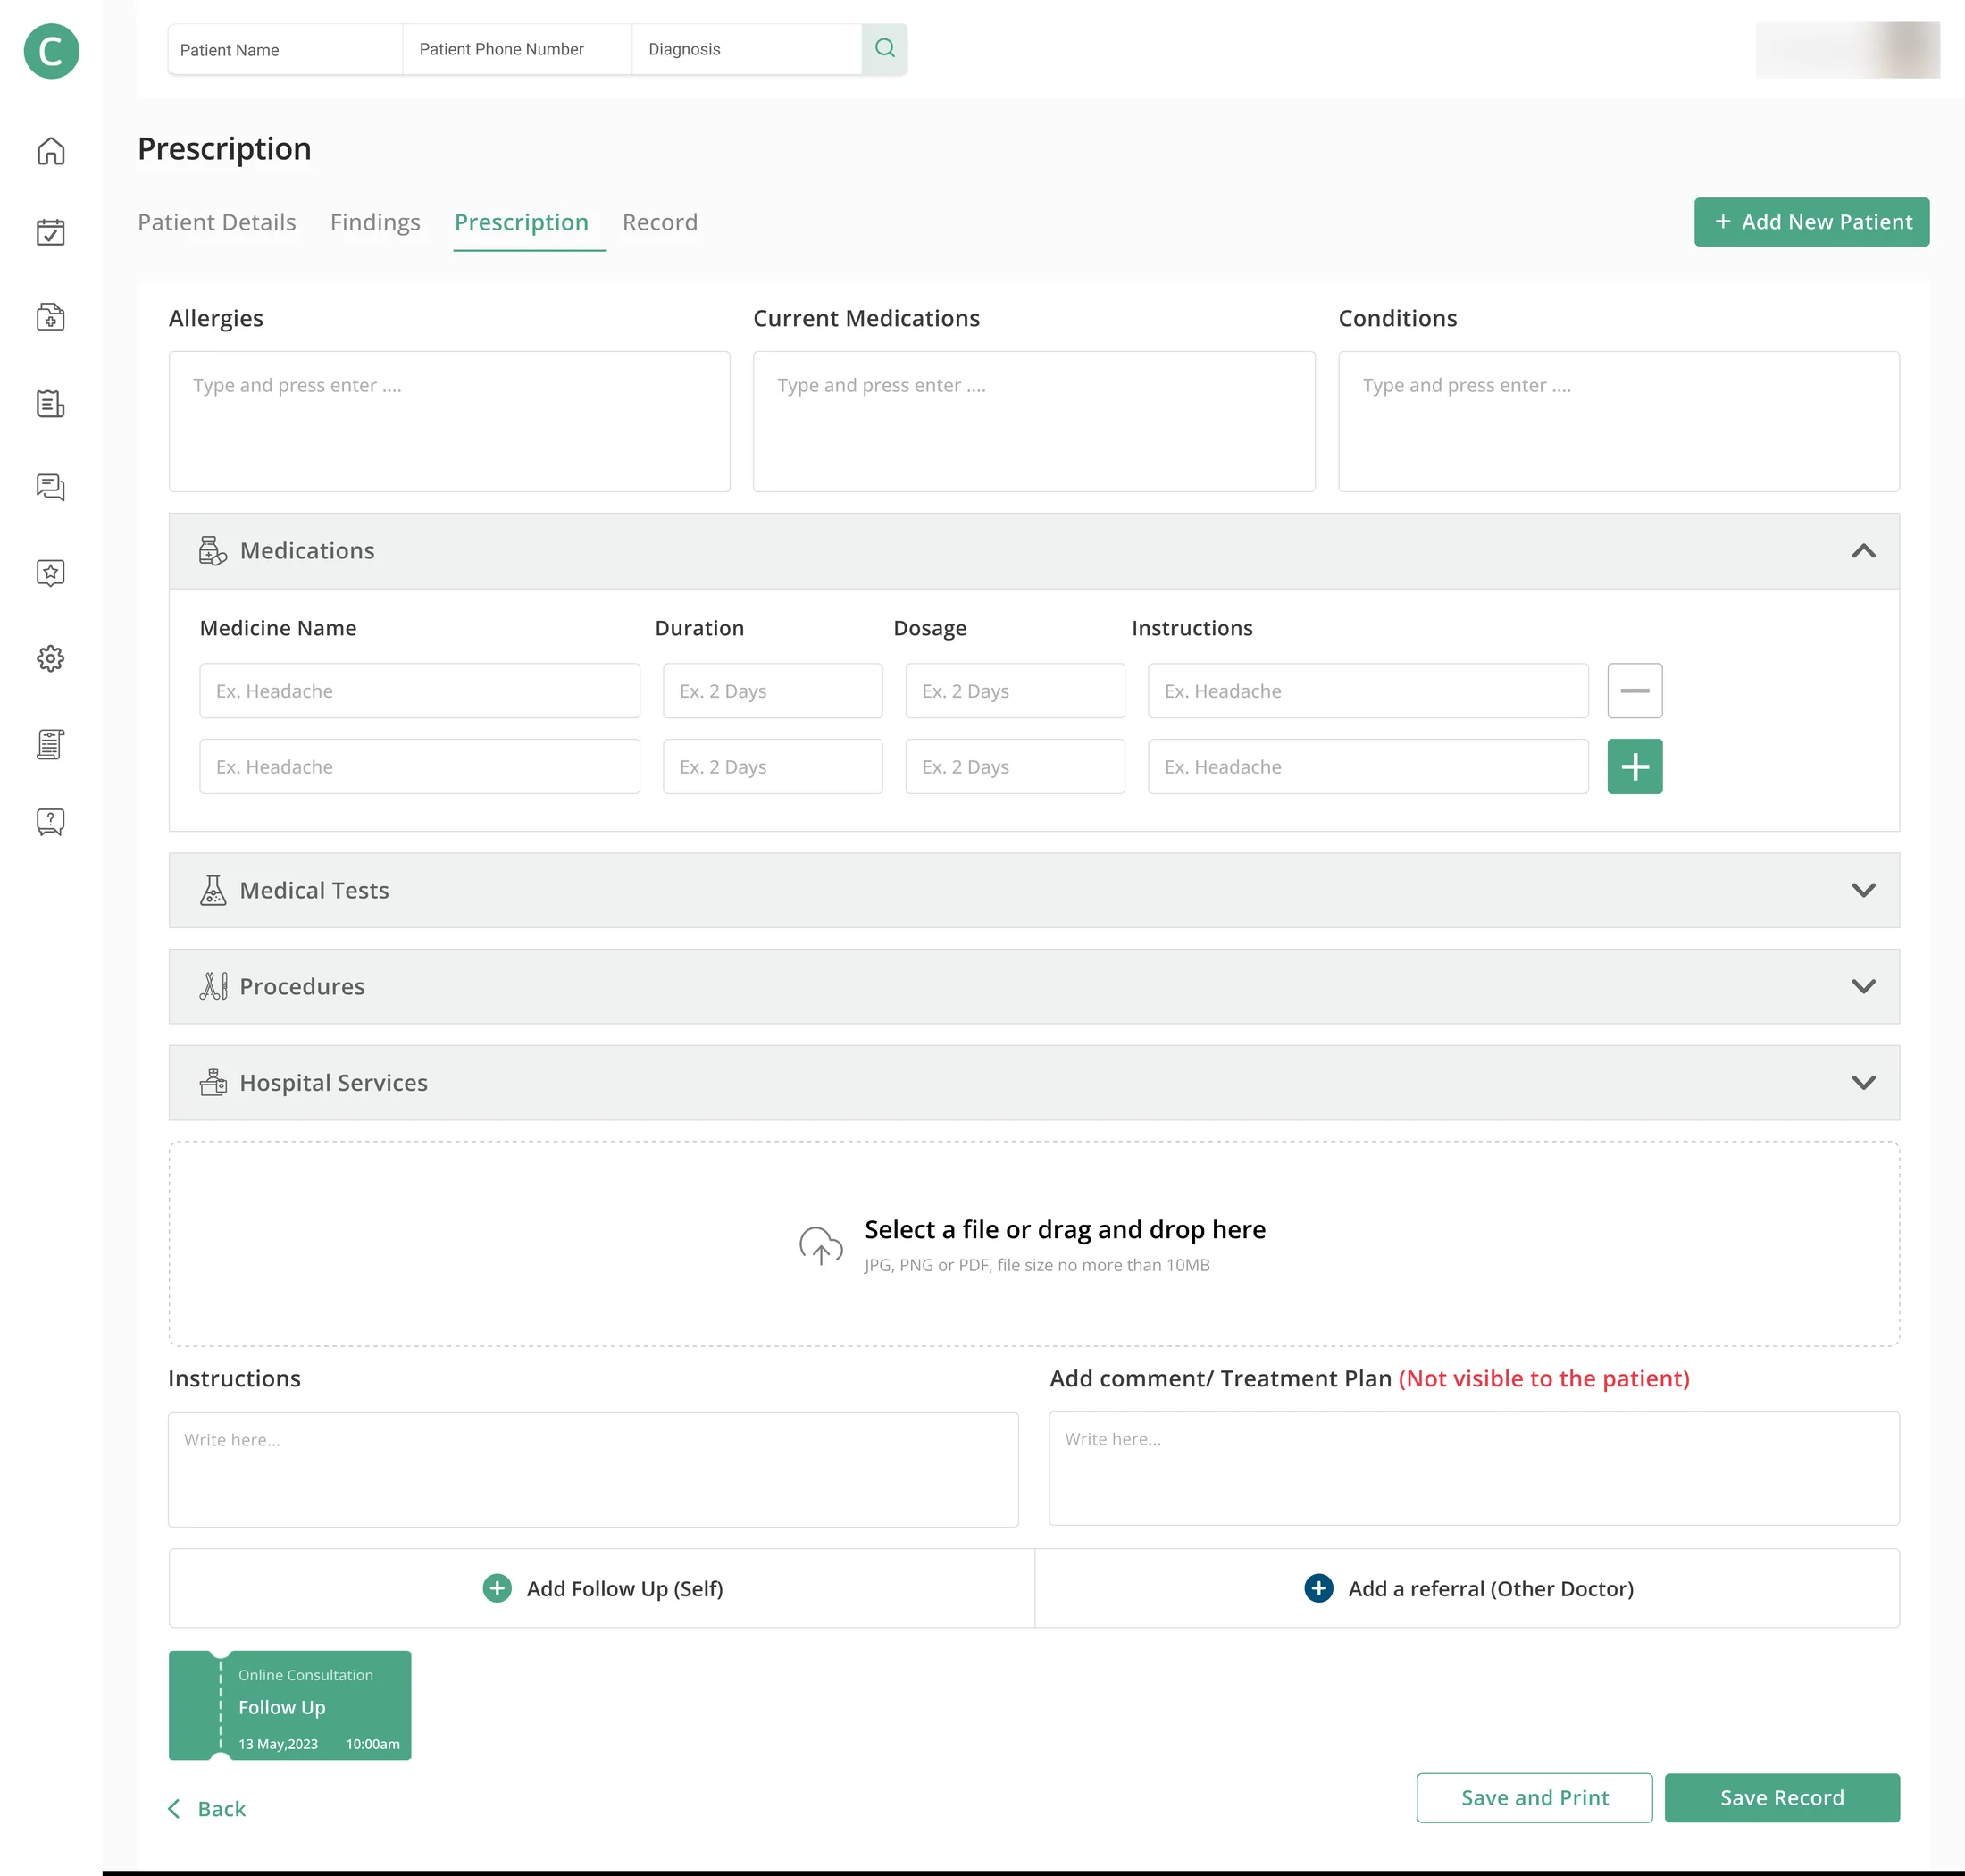
Task: Click Add New Patient button
Action: [1811, 222]
